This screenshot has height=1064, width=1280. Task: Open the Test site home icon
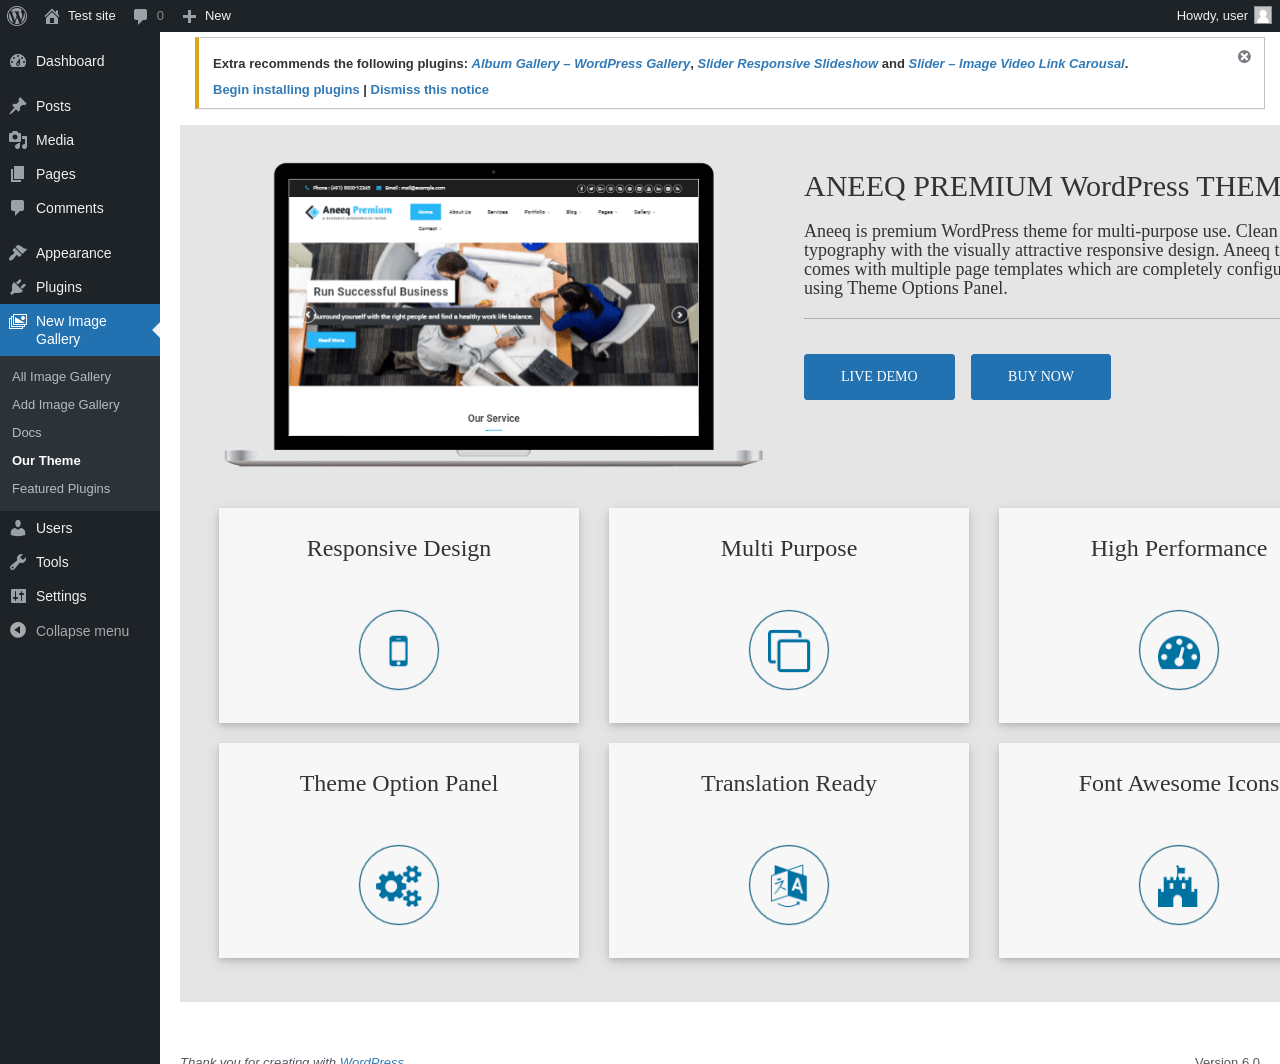coord(52,16)
